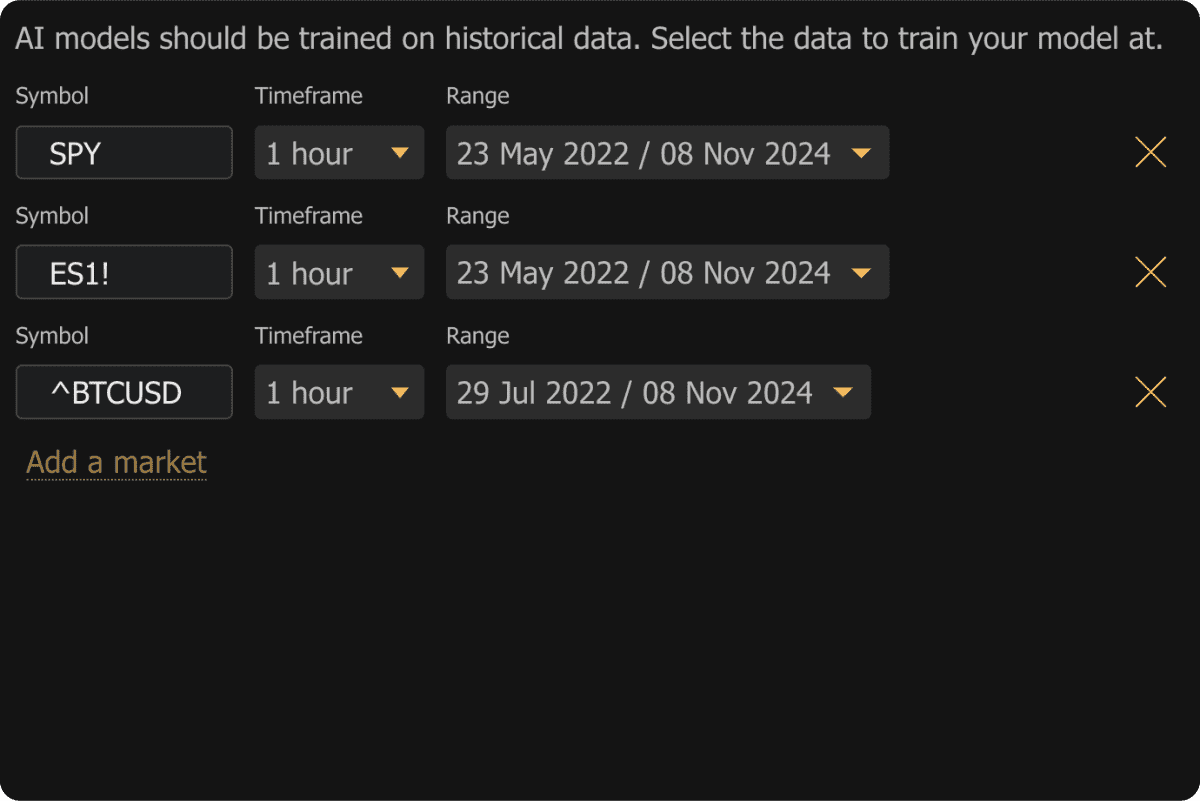
Task: Click the arrow icon beside ES1!'s date range
Action: (860, 272)
